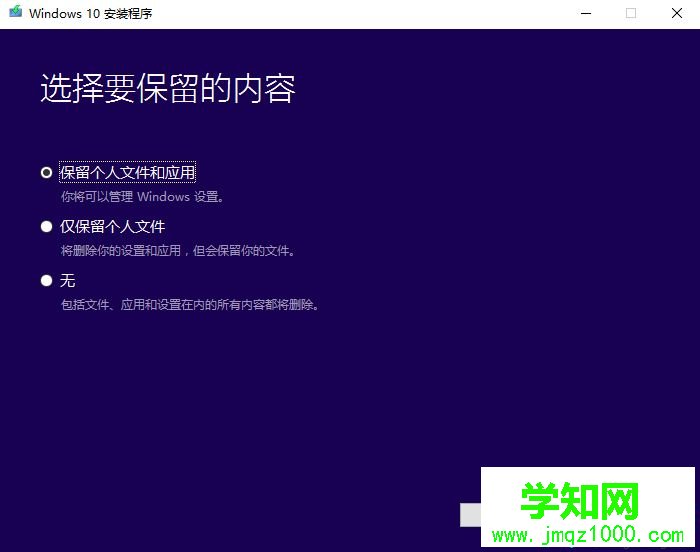Click description 包括文件、应用和设置在内的所有内容都将删除
The image size is (700, 552).
tap(190, 305)
